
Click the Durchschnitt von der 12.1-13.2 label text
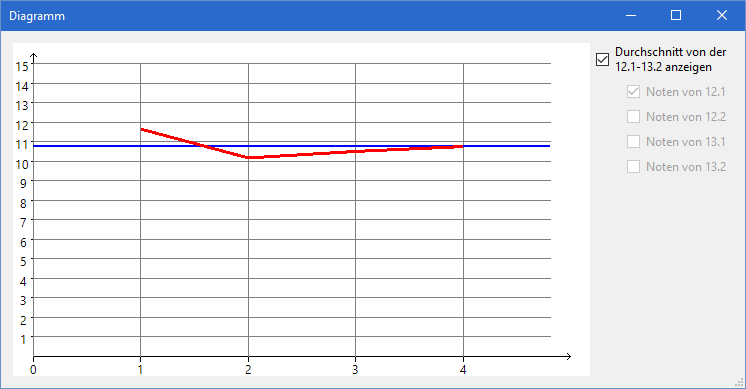[x=671, y=59]
